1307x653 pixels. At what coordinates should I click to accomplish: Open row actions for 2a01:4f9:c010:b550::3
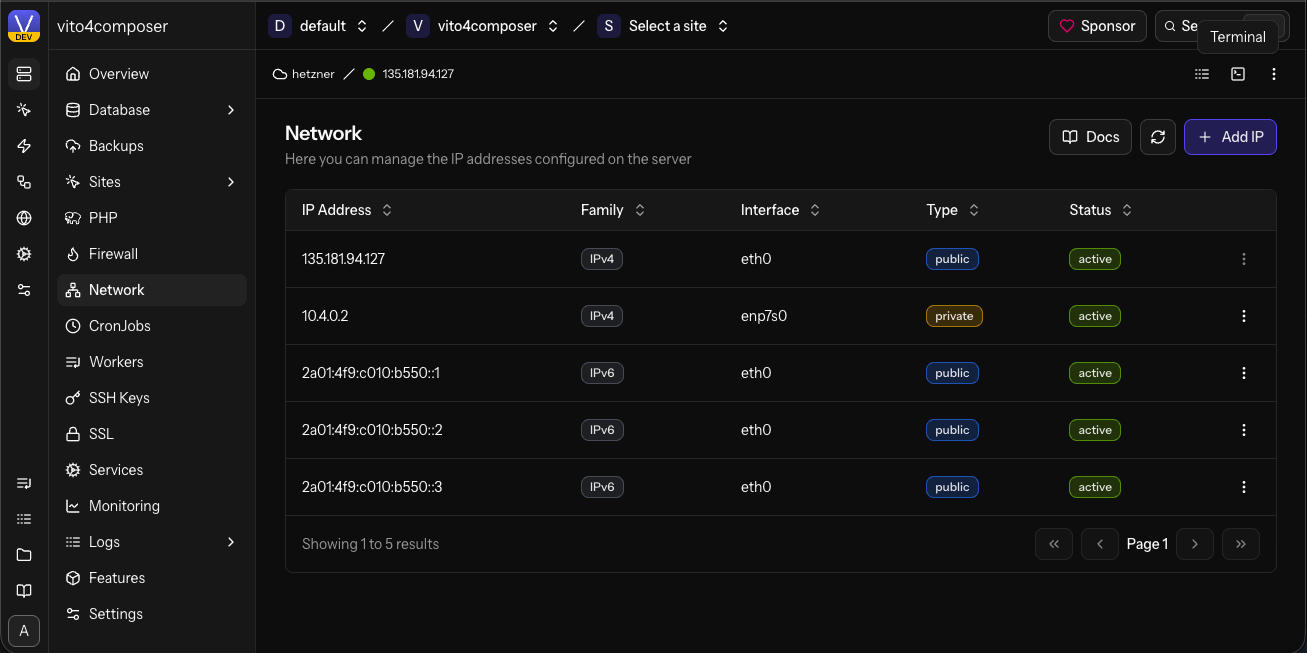[x=1244, y=487]
